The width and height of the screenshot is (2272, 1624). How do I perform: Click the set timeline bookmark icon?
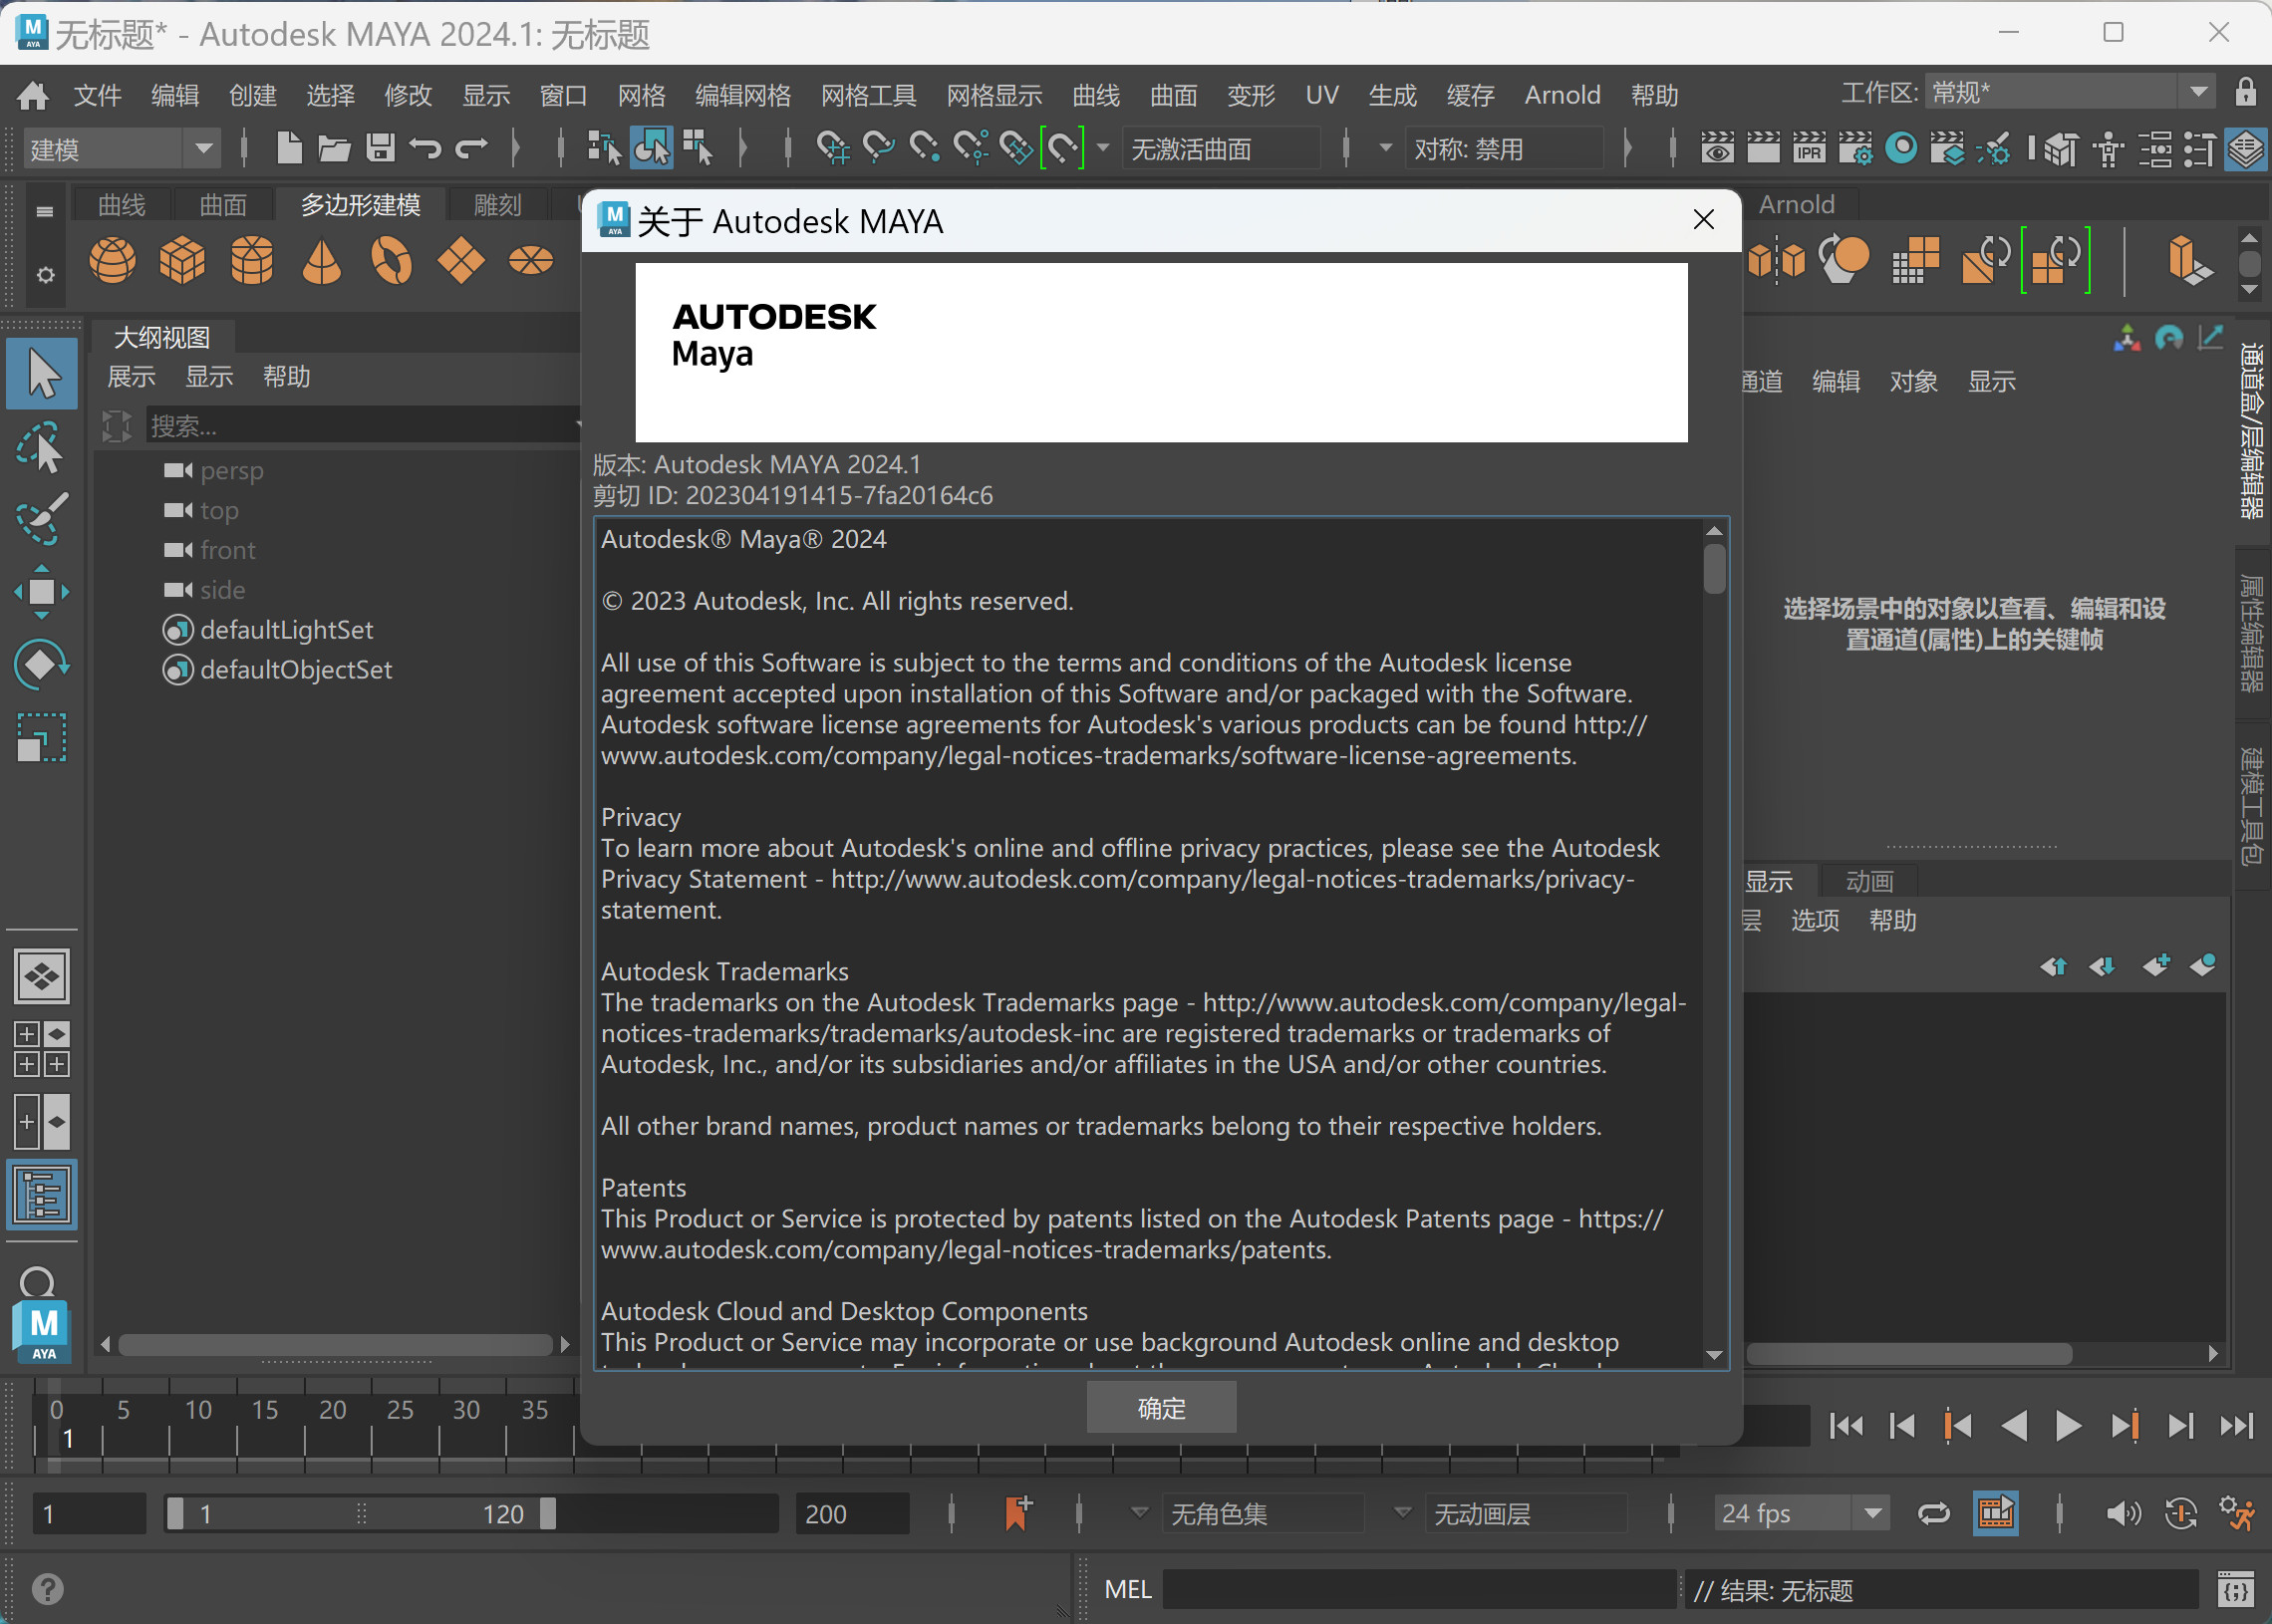[x=1017, y=1512]
